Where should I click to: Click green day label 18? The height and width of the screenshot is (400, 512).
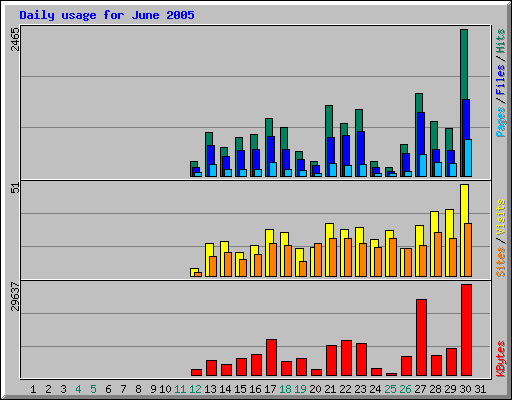click(285, 389)
